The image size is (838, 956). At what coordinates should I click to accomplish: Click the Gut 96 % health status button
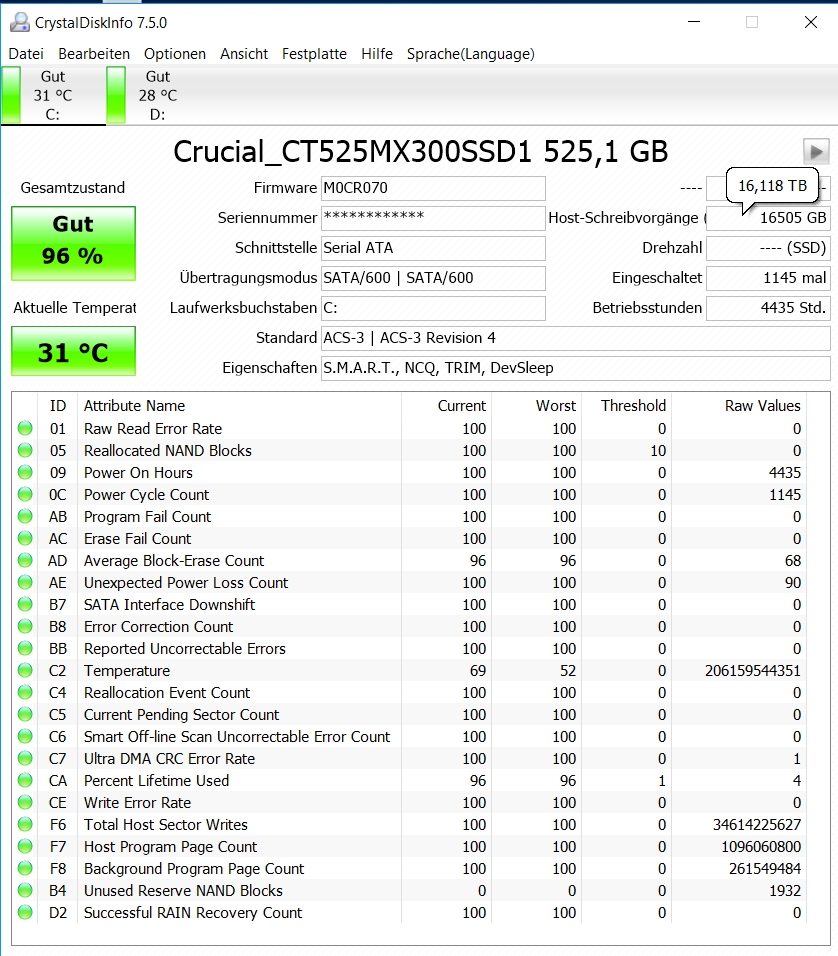73,243
